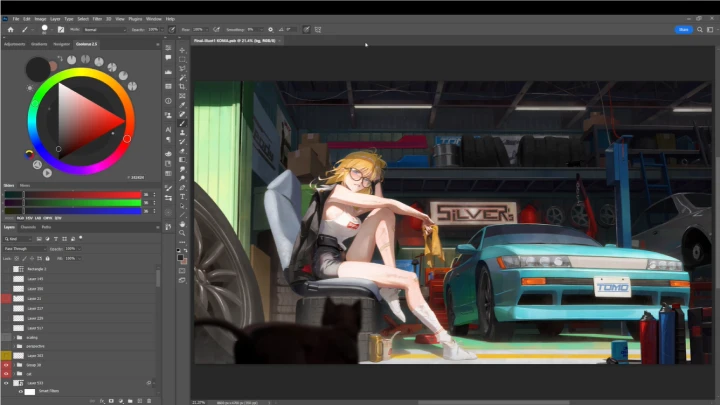
Task: Click the add layer mask icon
Action: (111, 401)
